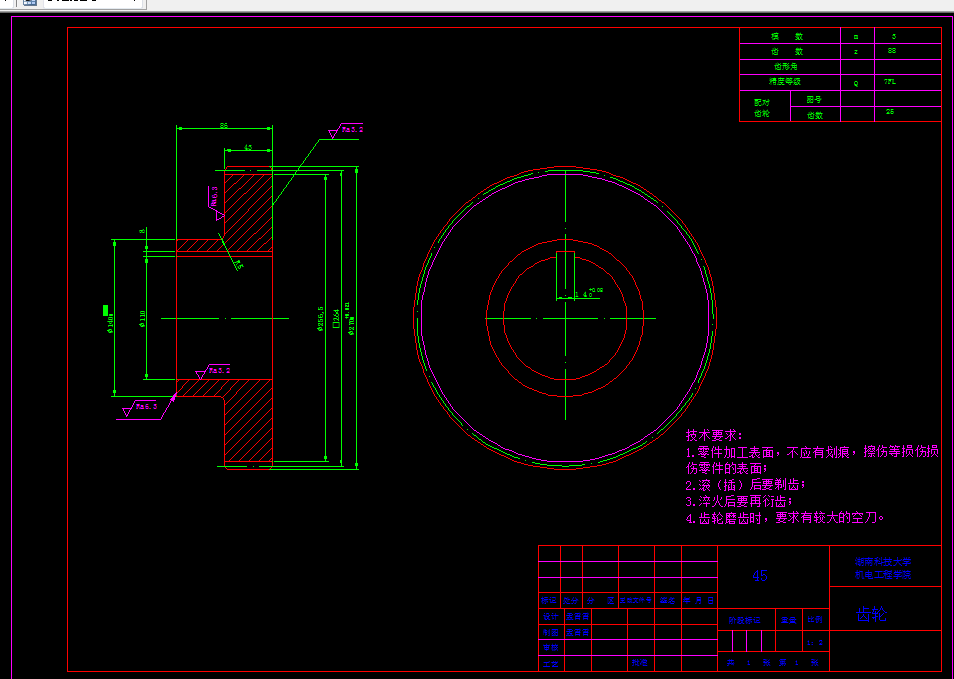Click the 批准 label in the title block
This screenshot has height=679, width=954.
coord(639,663)
